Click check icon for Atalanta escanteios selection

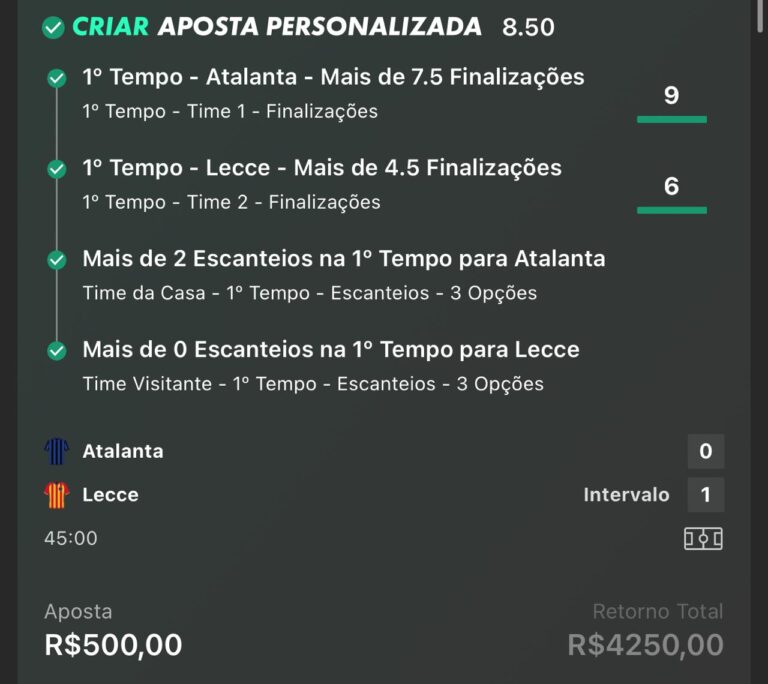point(57,260)
